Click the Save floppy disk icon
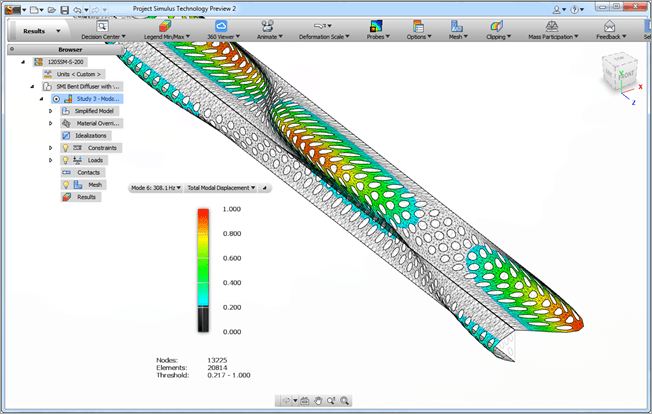Image resolution: width=652 pixels, height=414 pixels. coord(64,9)
